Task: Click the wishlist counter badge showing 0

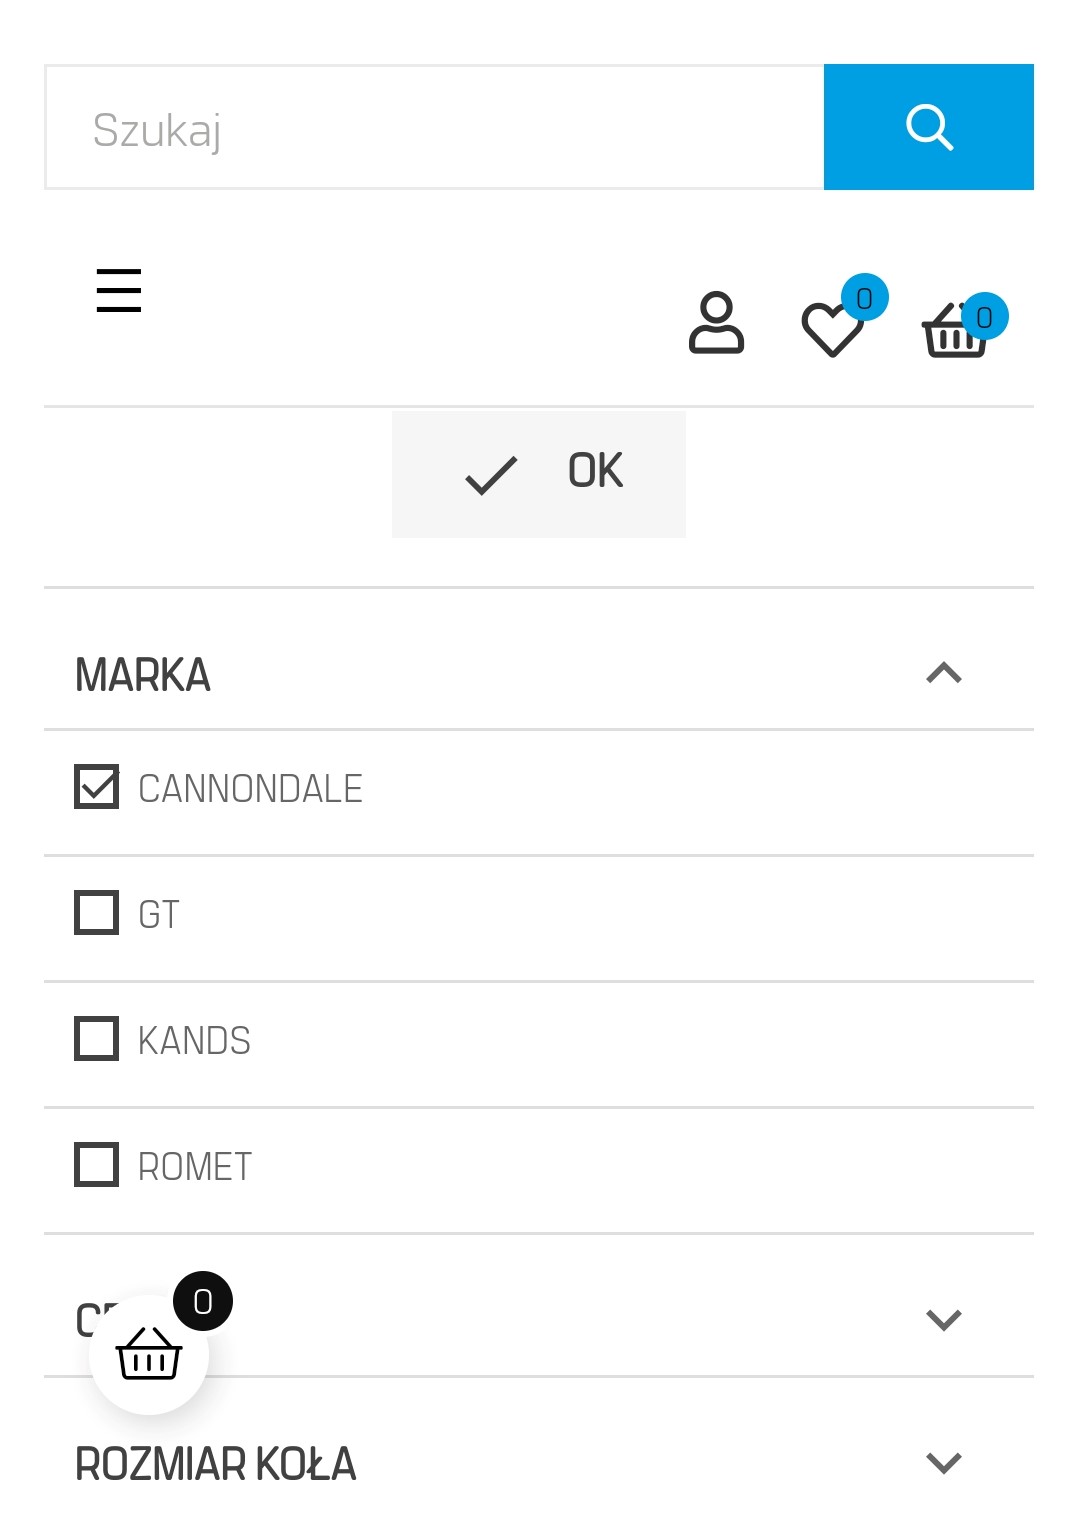Action: 865,297
